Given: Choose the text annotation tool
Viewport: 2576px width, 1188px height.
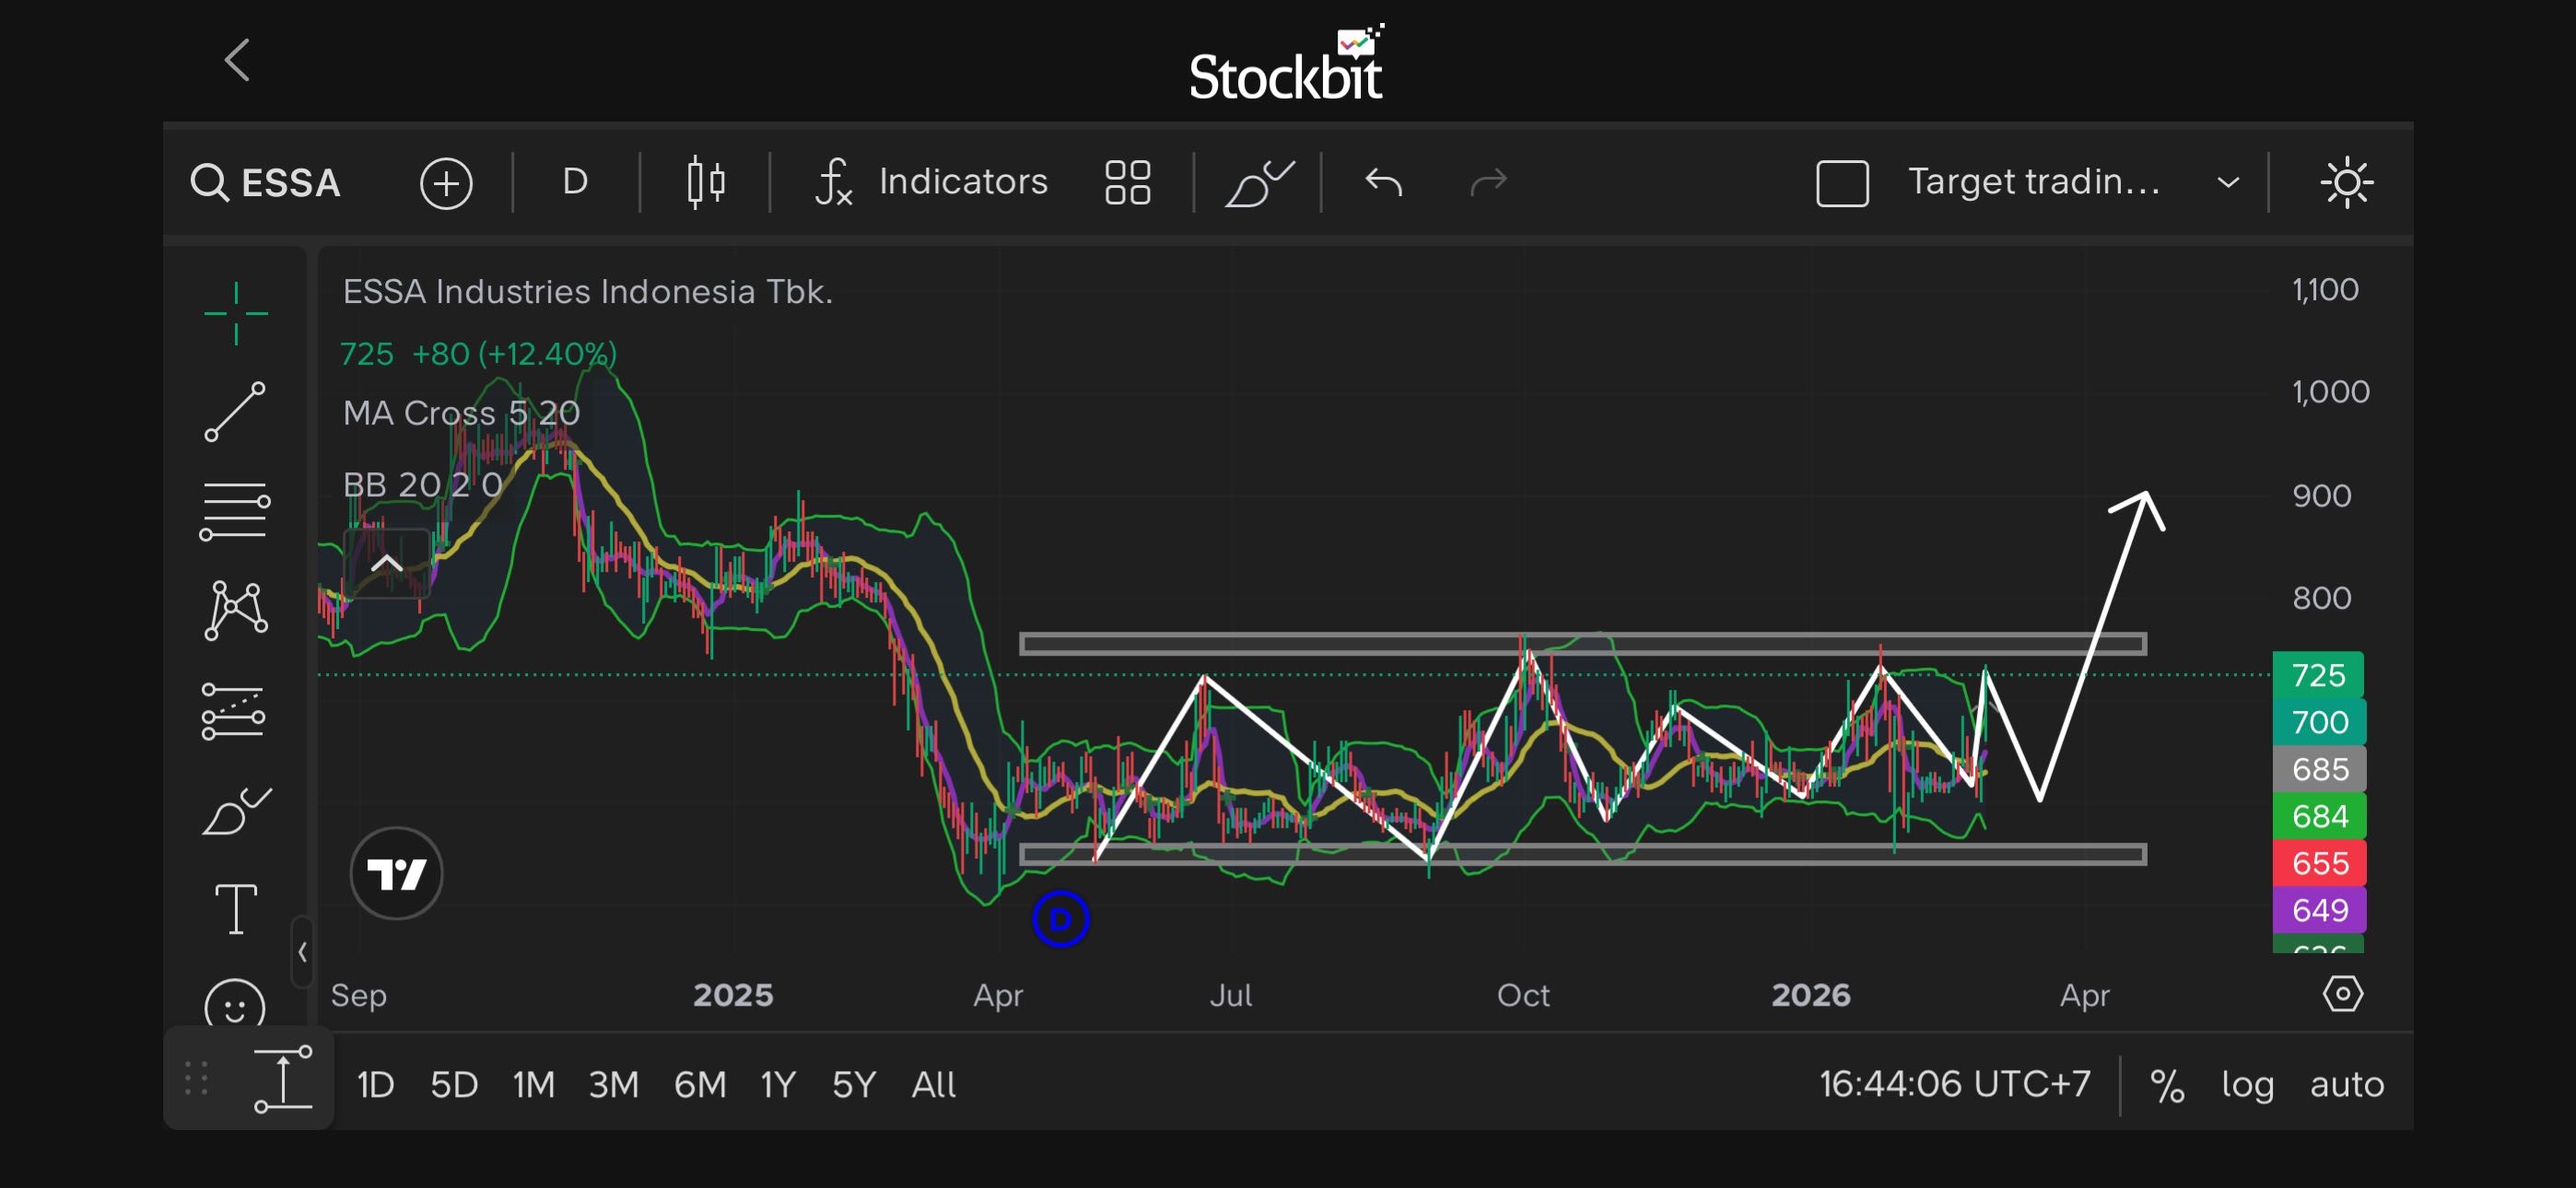Looking at the screenshot, I should click(x=235, y=909).
